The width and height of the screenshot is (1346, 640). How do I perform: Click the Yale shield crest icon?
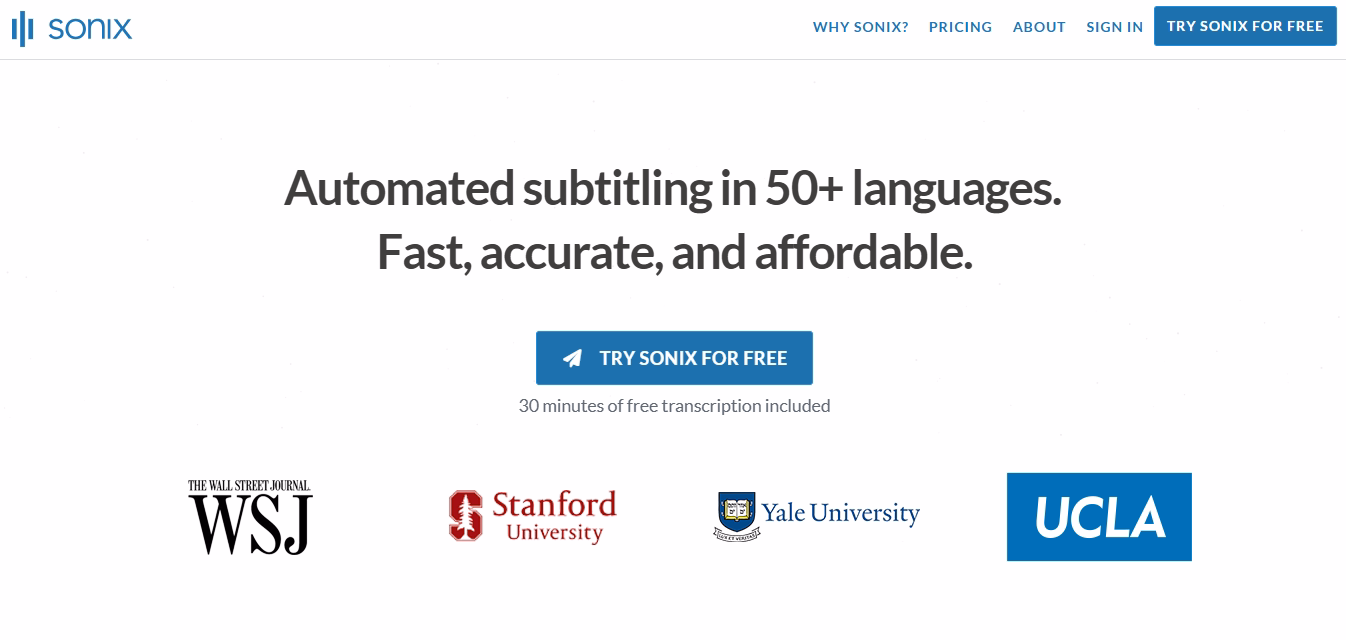736,514
